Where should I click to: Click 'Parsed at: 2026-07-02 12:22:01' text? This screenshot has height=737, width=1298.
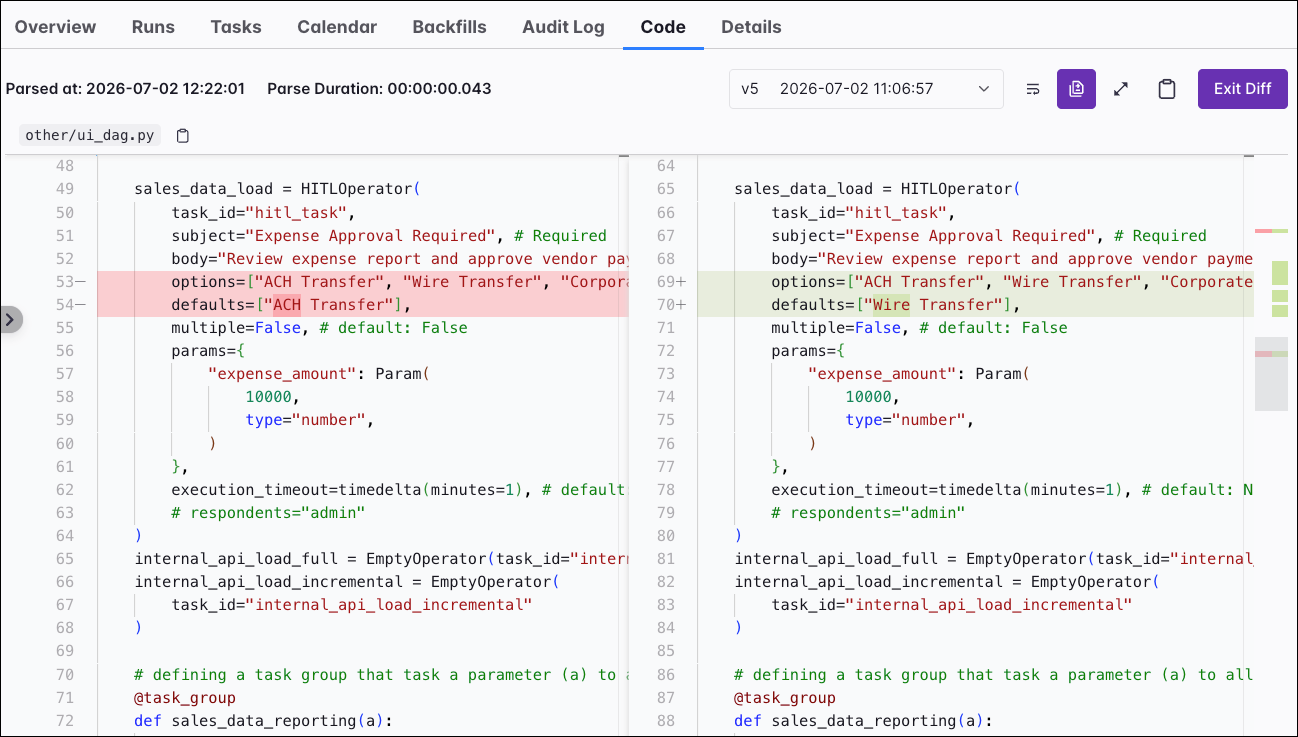125,89
